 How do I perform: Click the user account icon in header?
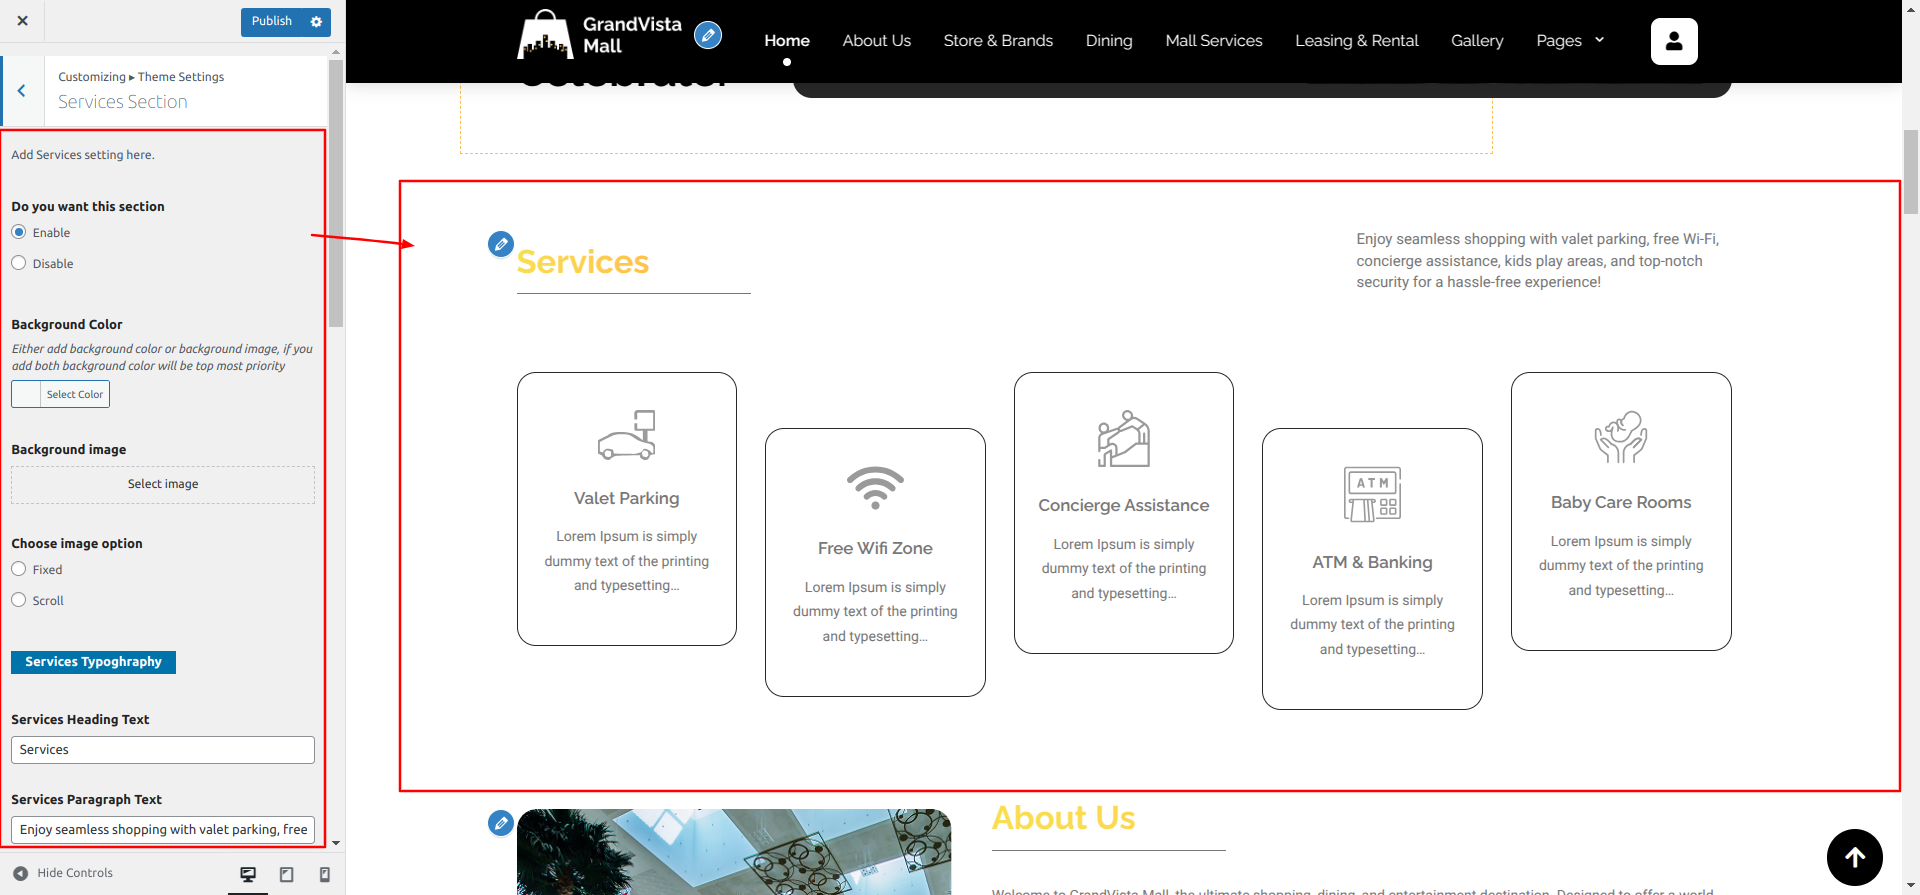[1673, 41]
